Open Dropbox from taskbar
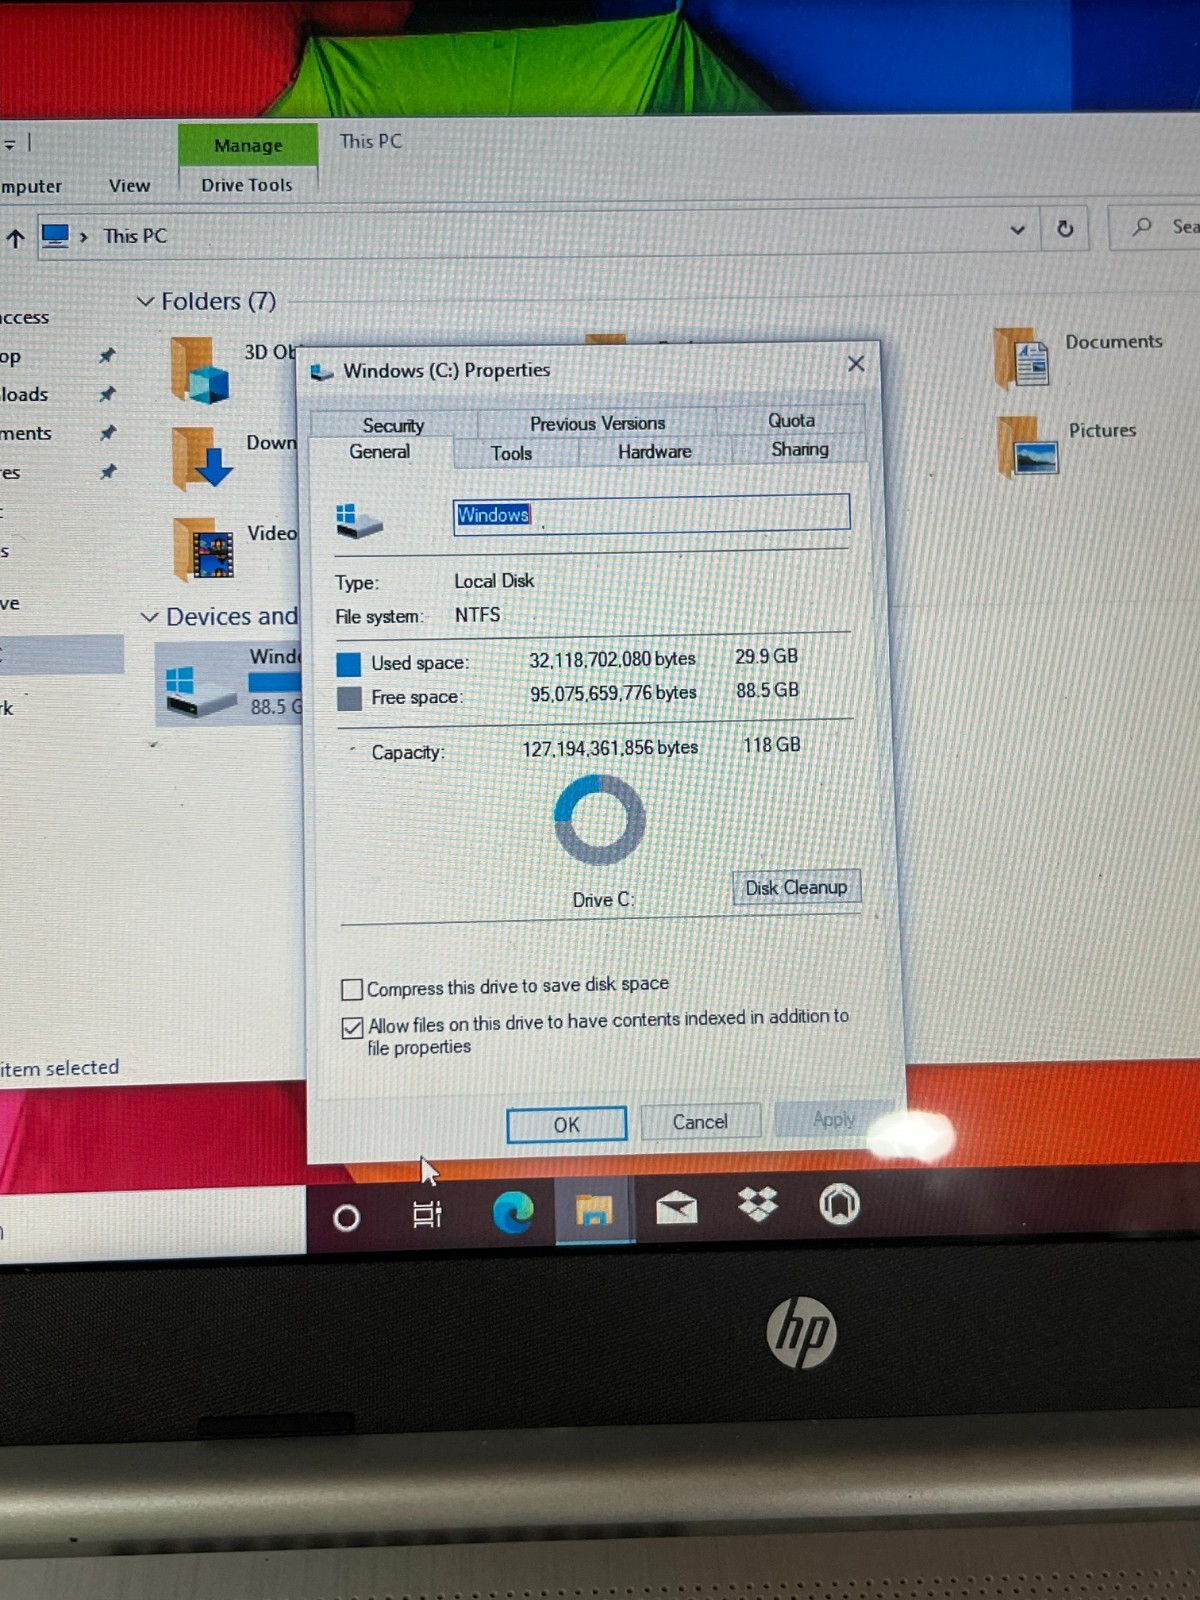This screenshot has height=1600, width=1200. 758,1204
